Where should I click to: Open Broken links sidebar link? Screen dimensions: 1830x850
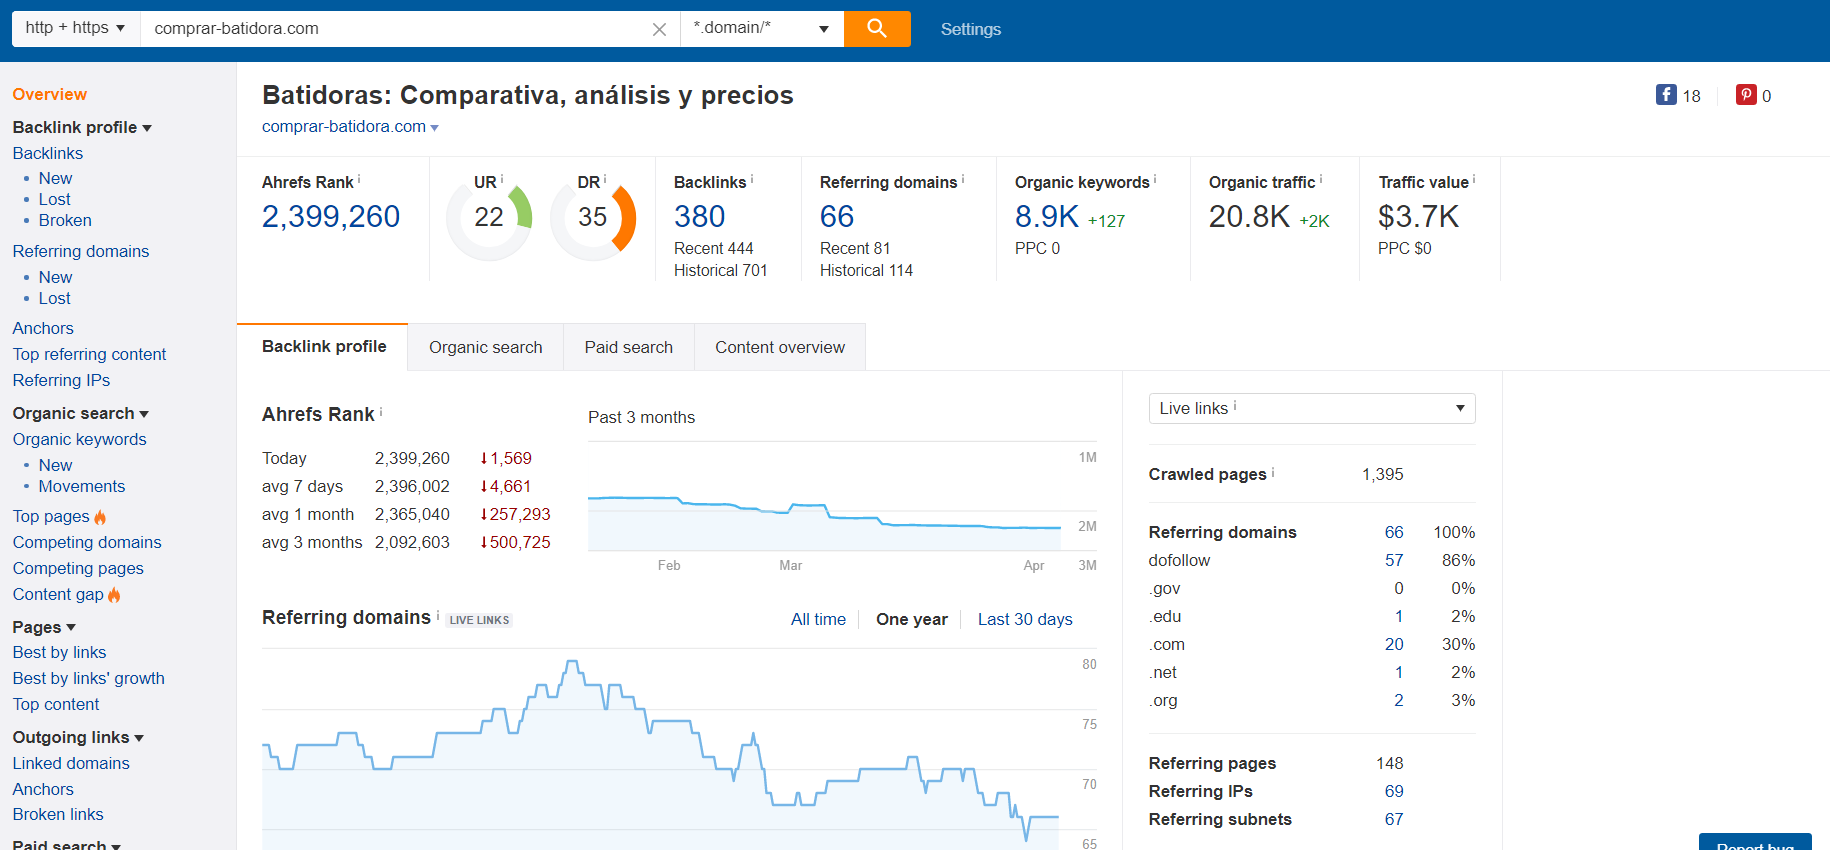pyautogui.click(x=58, y=814)
